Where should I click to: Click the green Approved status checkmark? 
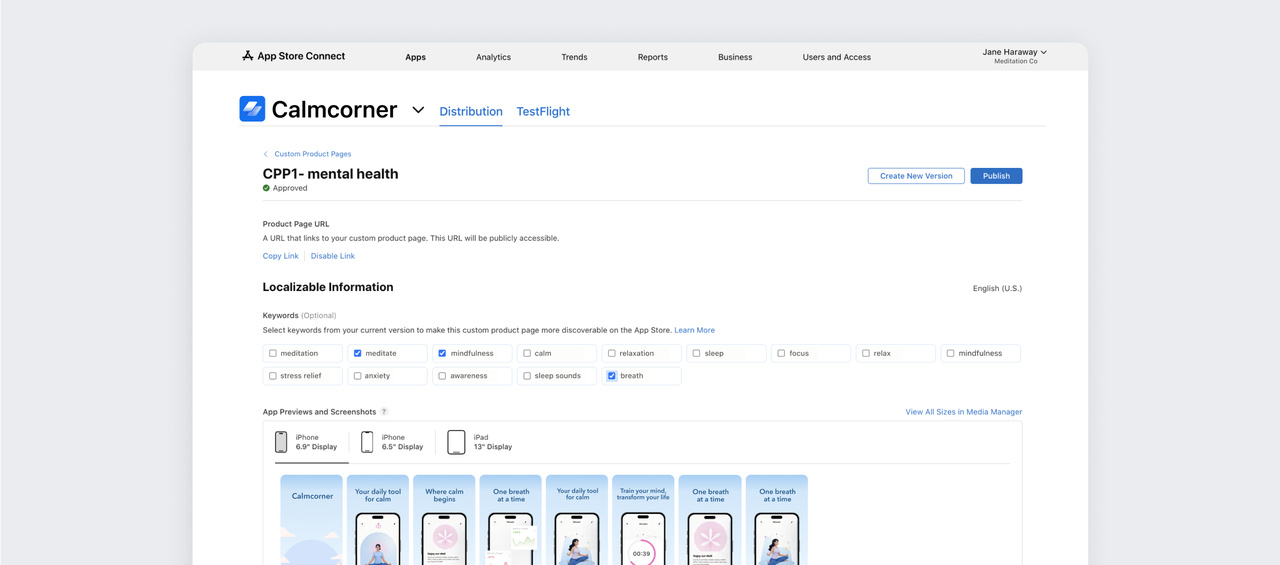tap(266, 188)
